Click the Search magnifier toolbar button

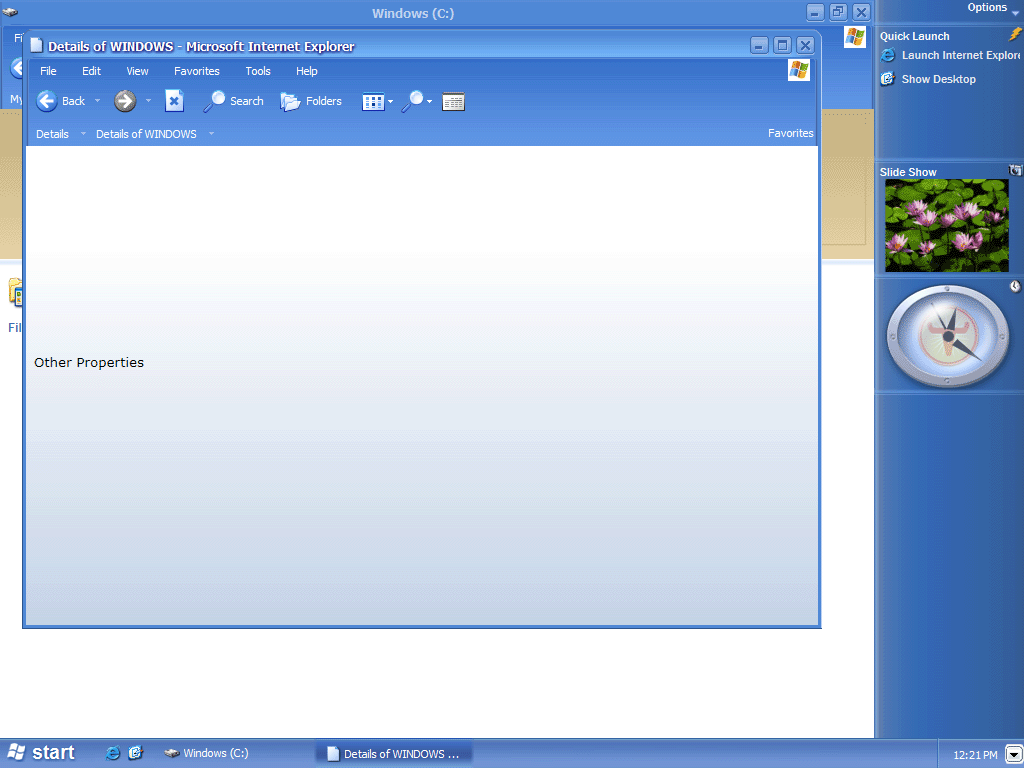(233, 101)
